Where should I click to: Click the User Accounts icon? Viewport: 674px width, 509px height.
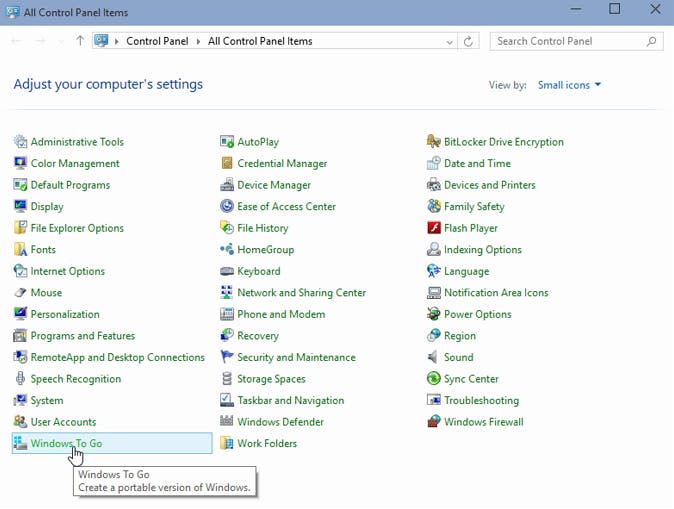coord(20,421)
